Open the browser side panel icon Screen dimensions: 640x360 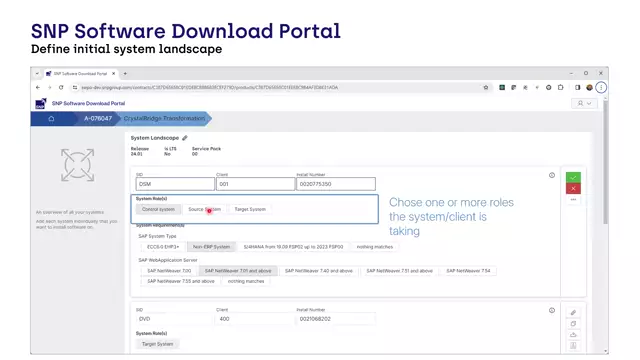[x=578, y=87]
